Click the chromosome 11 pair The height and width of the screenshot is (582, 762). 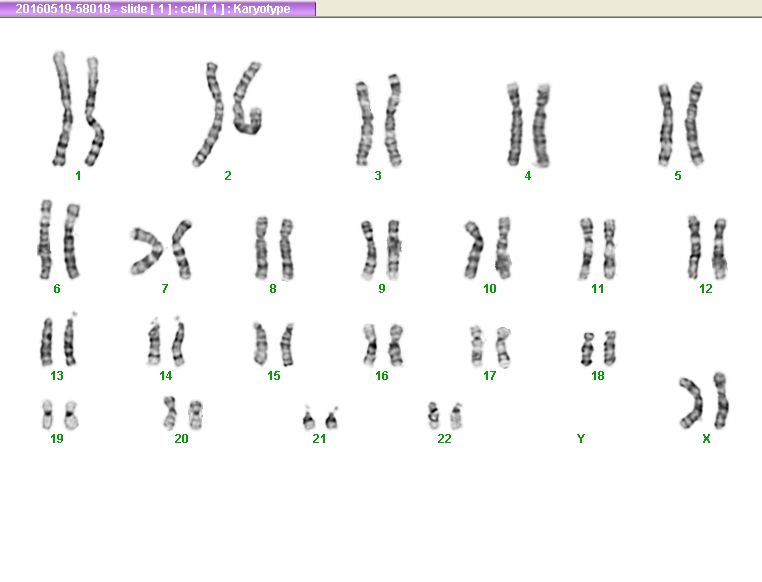tap(598, 249)
